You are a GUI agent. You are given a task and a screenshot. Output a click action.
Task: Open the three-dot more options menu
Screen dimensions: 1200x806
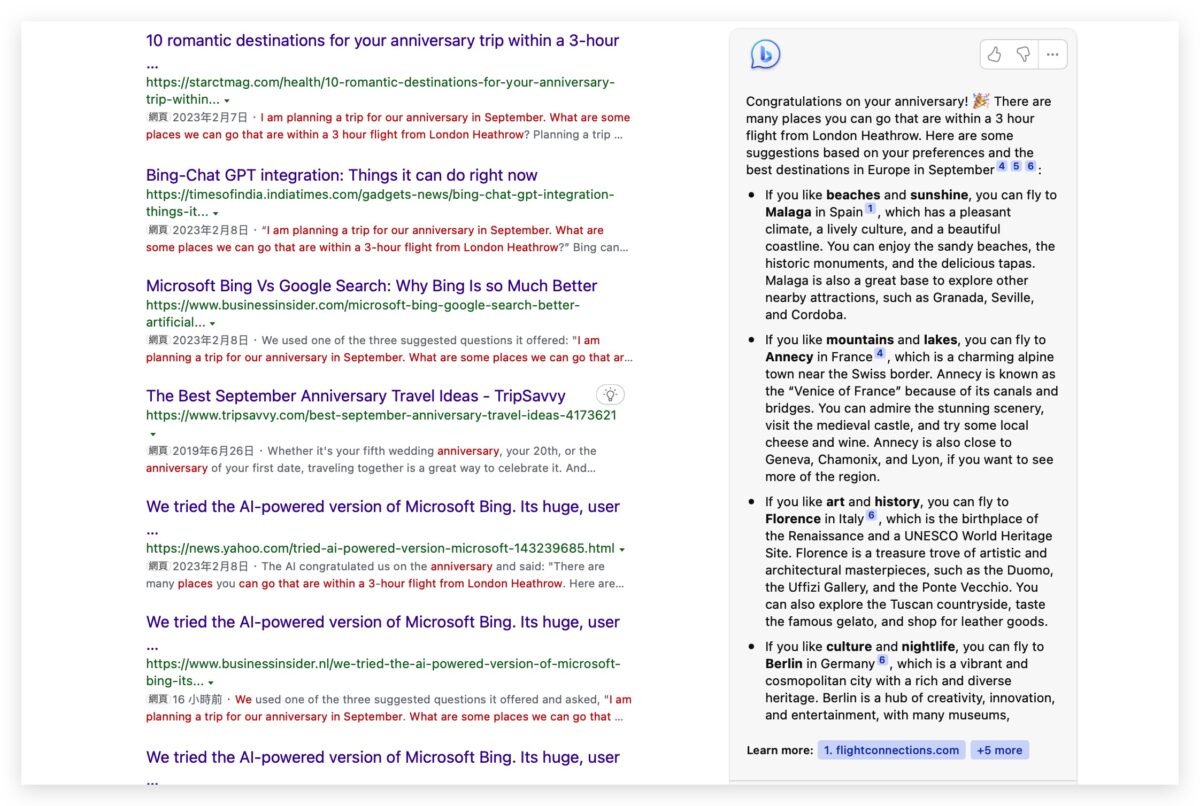(1052, 55)
